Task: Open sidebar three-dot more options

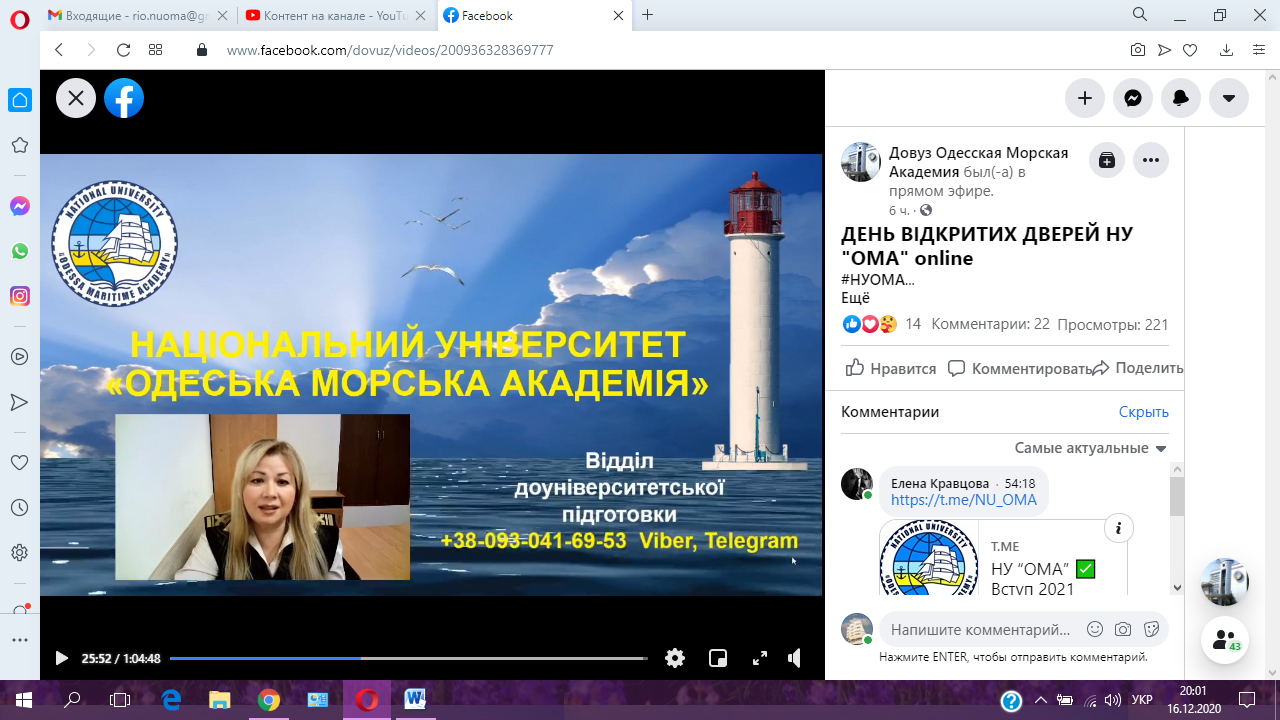Action: pos(19,640)
